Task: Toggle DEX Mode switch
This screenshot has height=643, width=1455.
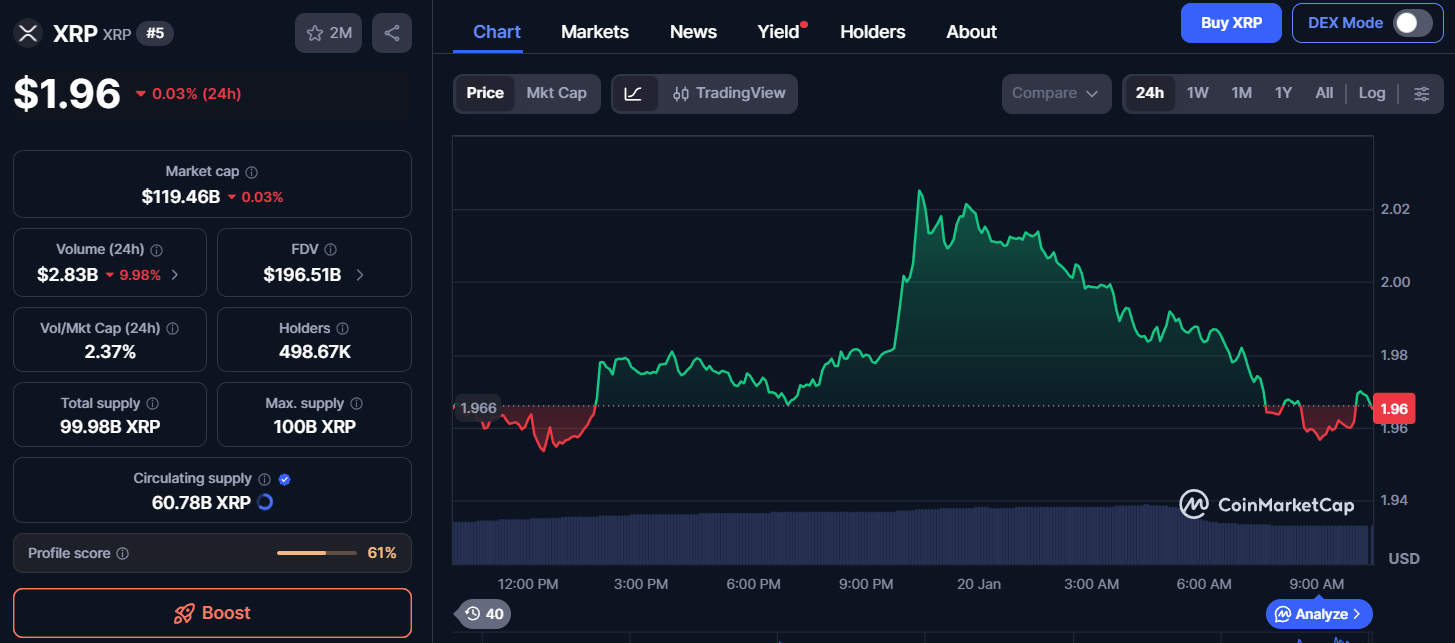Action: [1412, 23]
